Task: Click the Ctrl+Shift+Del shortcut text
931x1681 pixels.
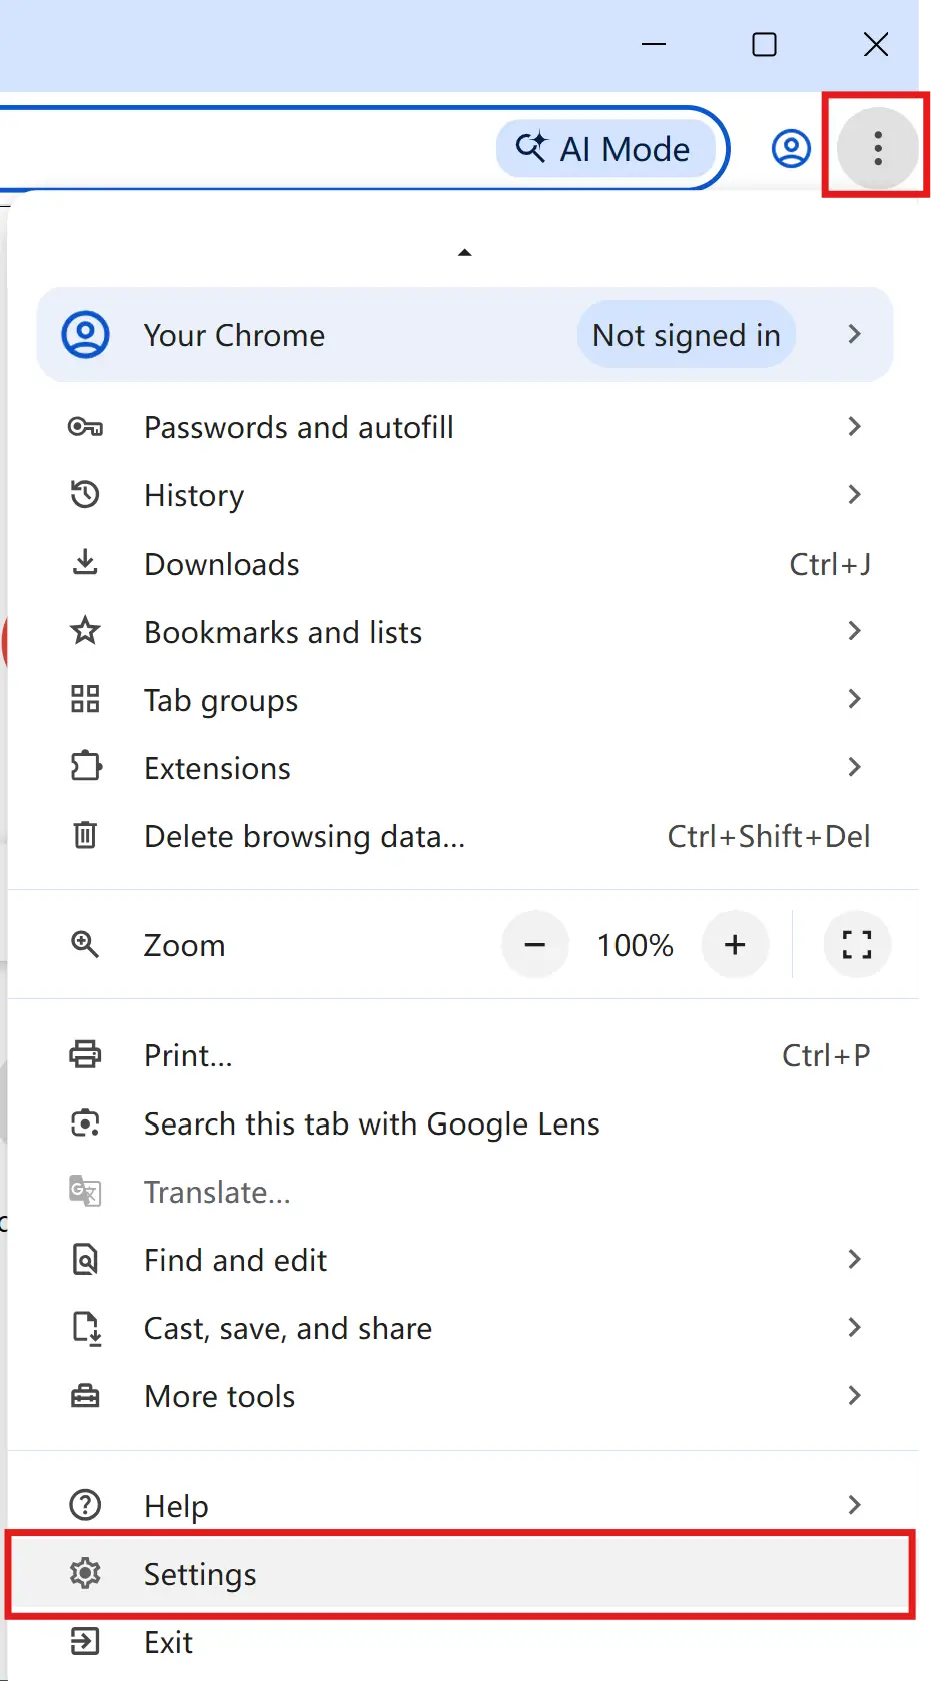Action: (769, 836)
